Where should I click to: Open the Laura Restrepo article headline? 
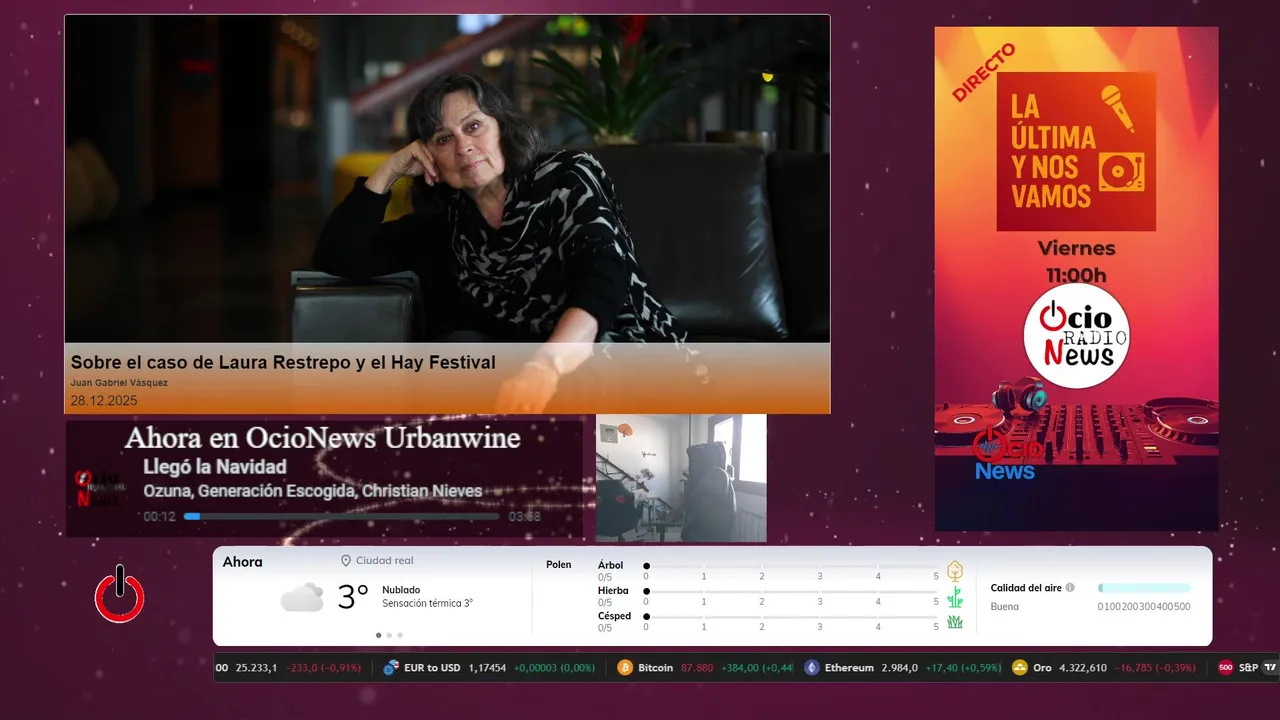click(283, 363)
